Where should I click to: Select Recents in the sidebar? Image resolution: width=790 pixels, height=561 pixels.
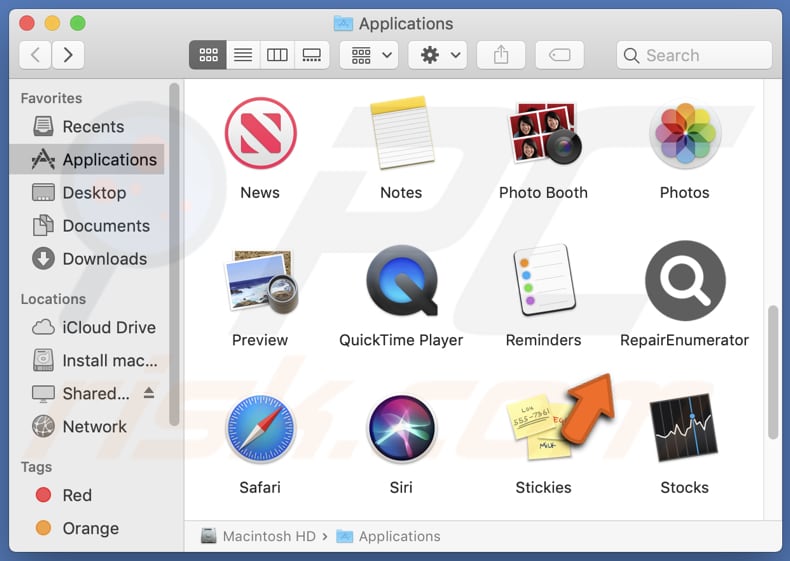(x=87, y=127)
